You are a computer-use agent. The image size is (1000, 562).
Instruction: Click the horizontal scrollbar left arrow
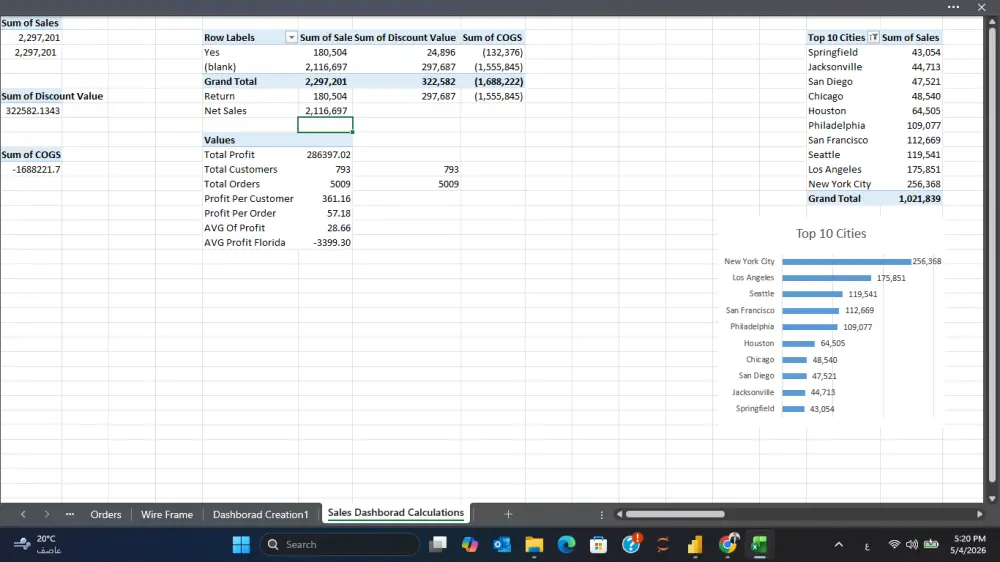pyautogui.click(x=619, y=514)
